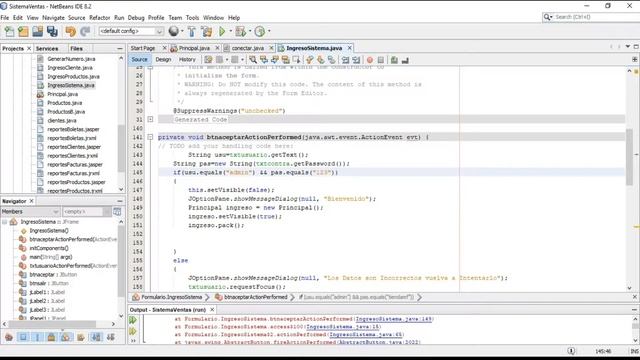
Task: Click the Undo arrow icon
Action: coord(71,31)
